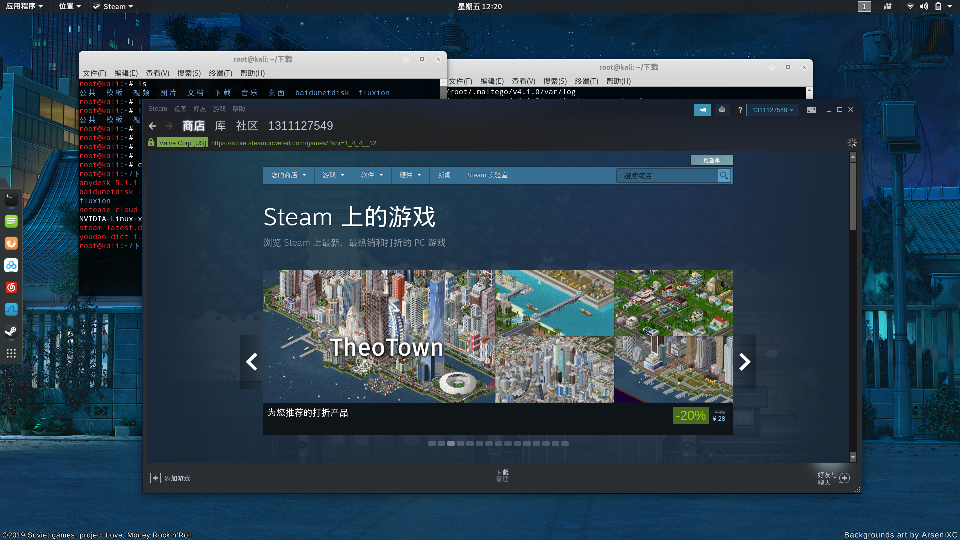Click the battery icon in the top panel
The width and height of the screenshot is (960, 540).
pyautogui.click(x=938, y=6)
